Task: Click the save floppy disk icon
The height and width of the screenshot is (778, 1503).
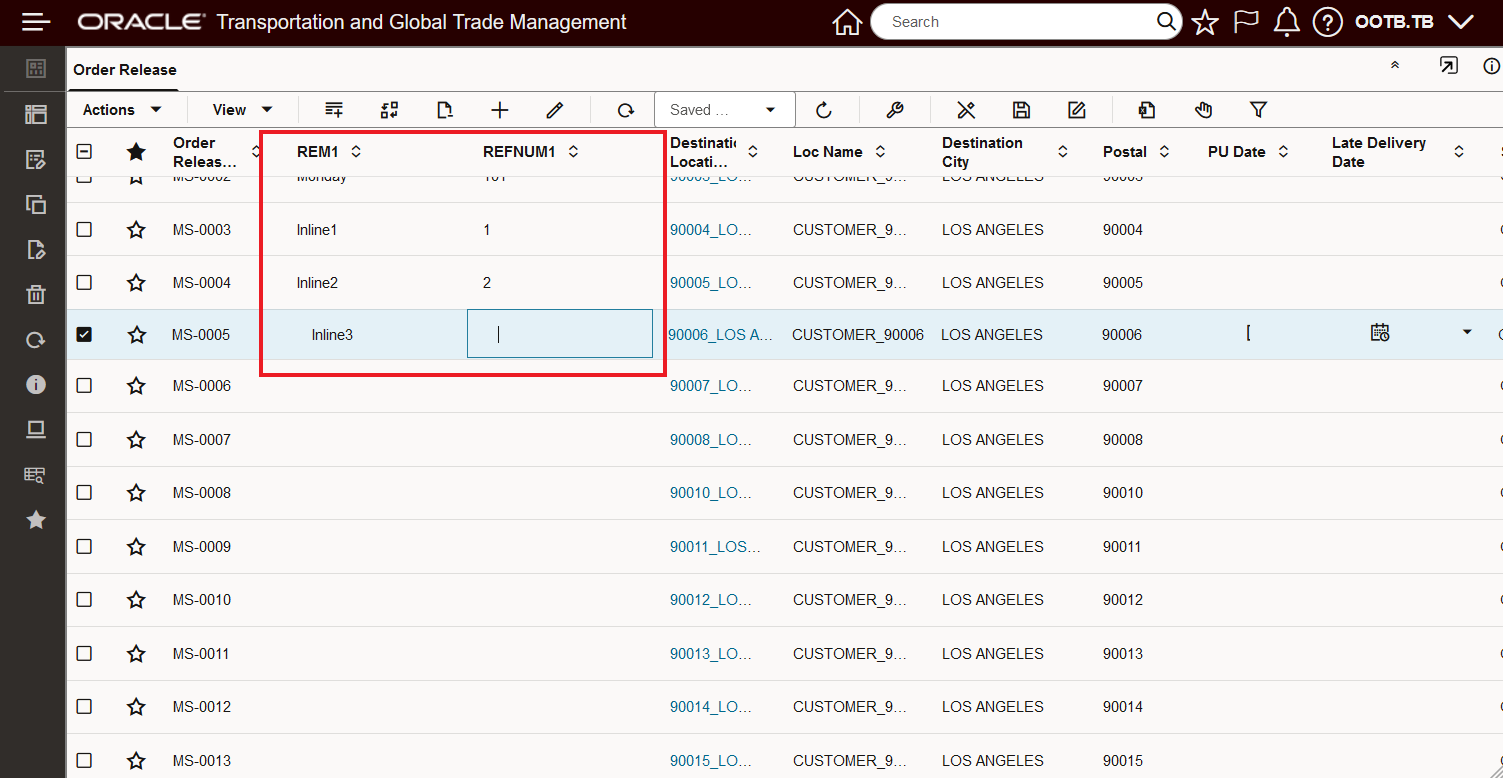Action: tap(1021, 110)
